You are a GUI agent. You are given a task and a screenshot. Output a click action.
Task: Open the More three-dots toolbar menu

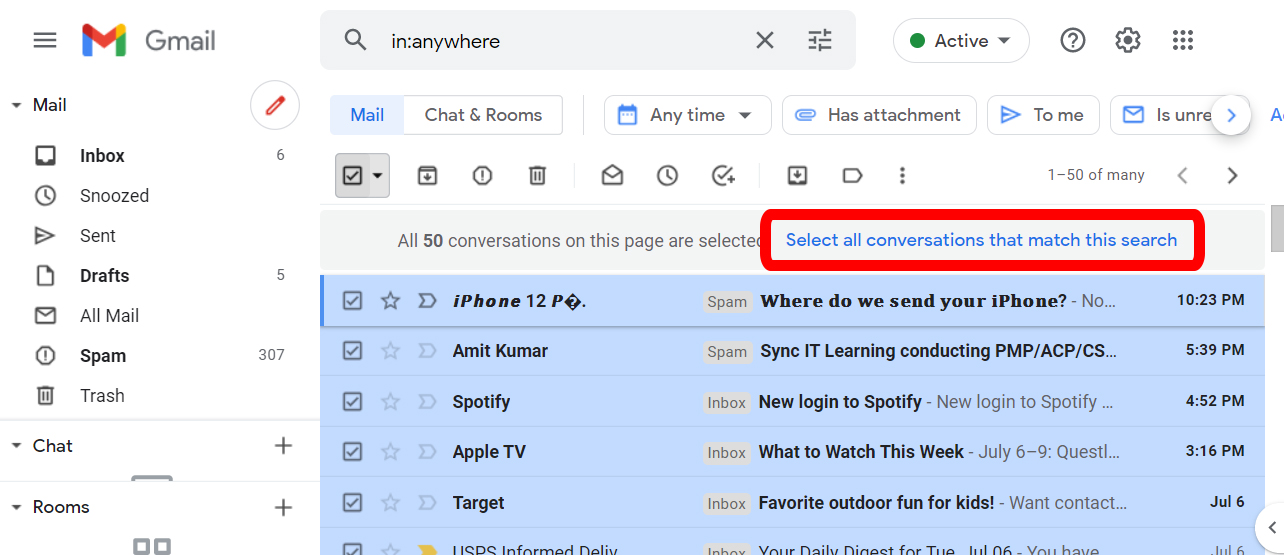[902, 175]
